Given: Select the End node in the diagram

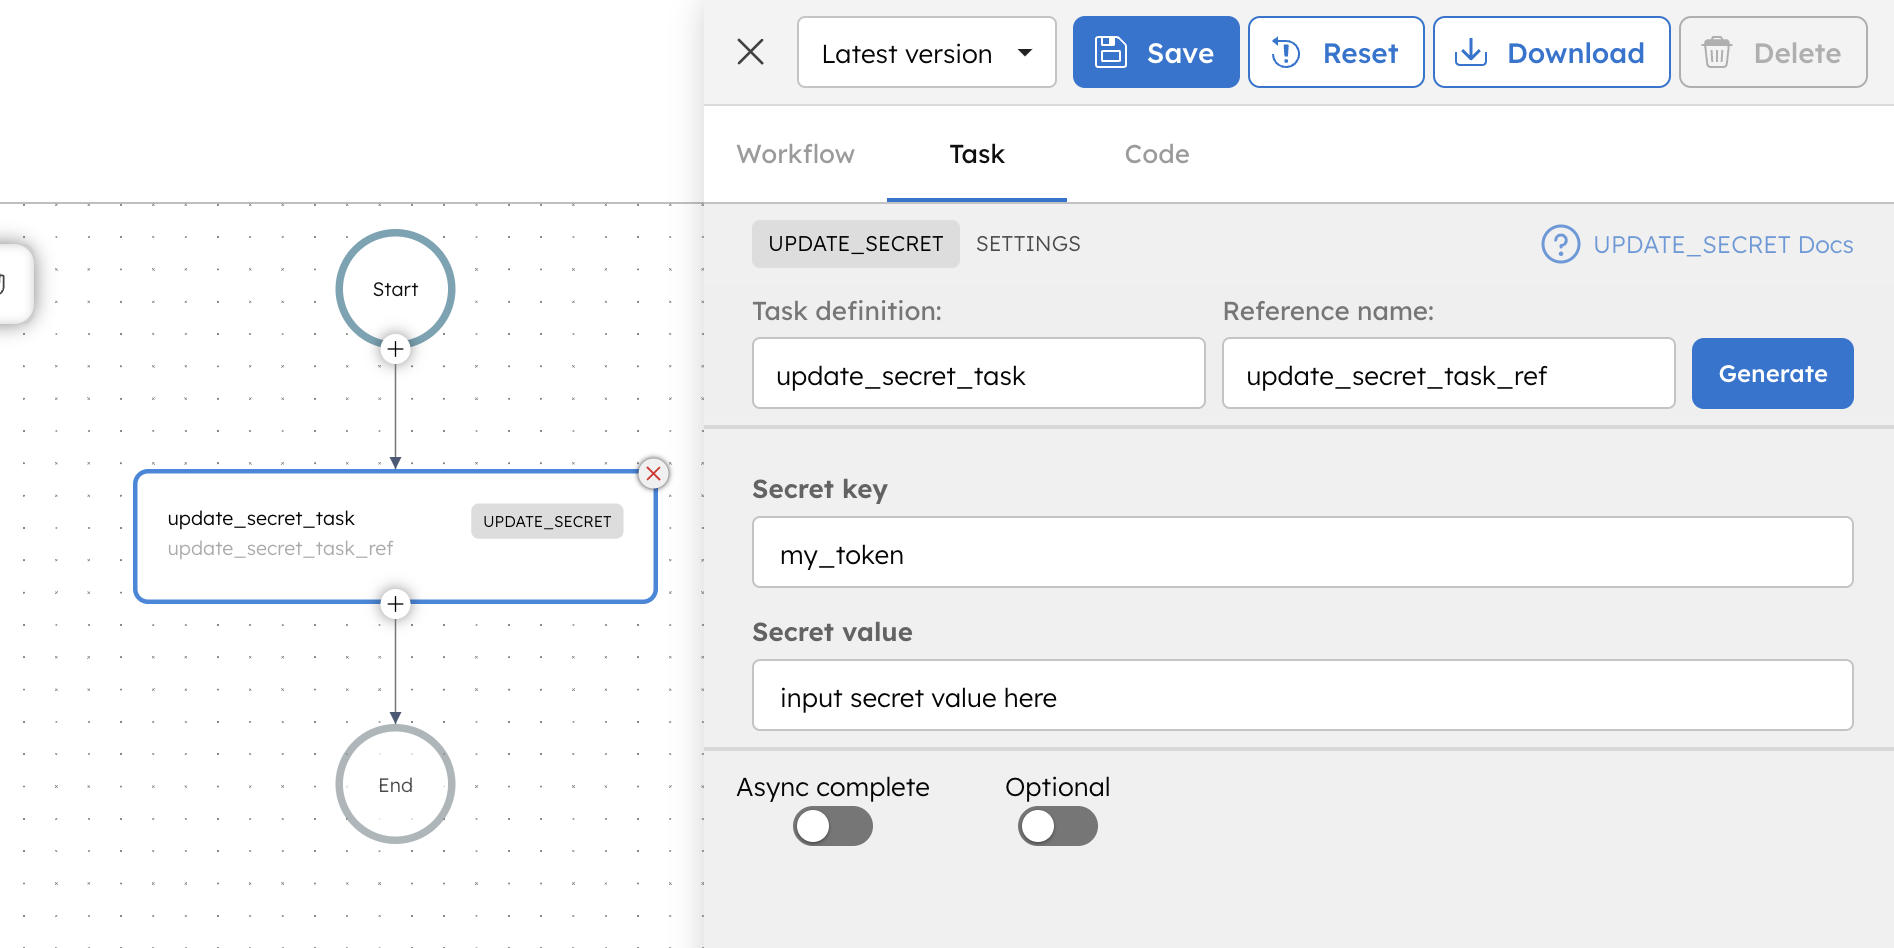Looking at the screenshot, I should click(395, 784).
